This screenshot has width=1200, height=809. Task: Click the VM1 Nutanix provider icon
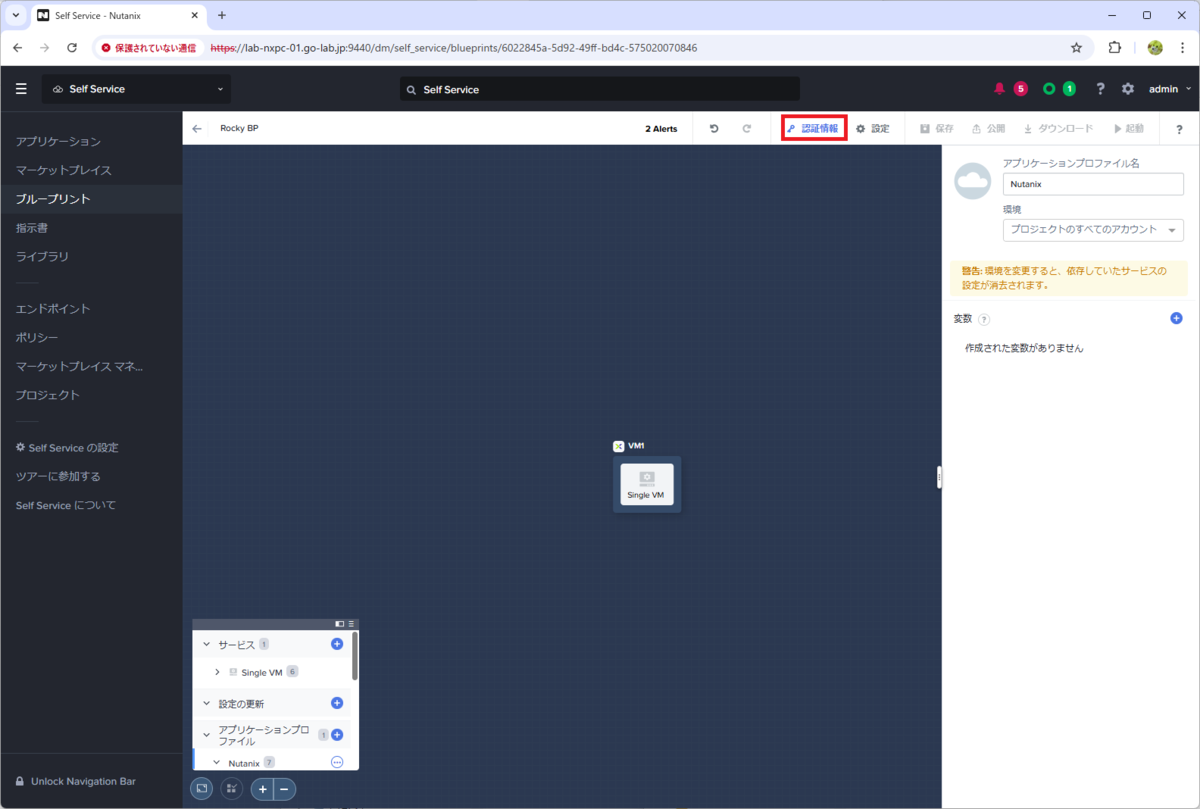click(x=619, y=446)
